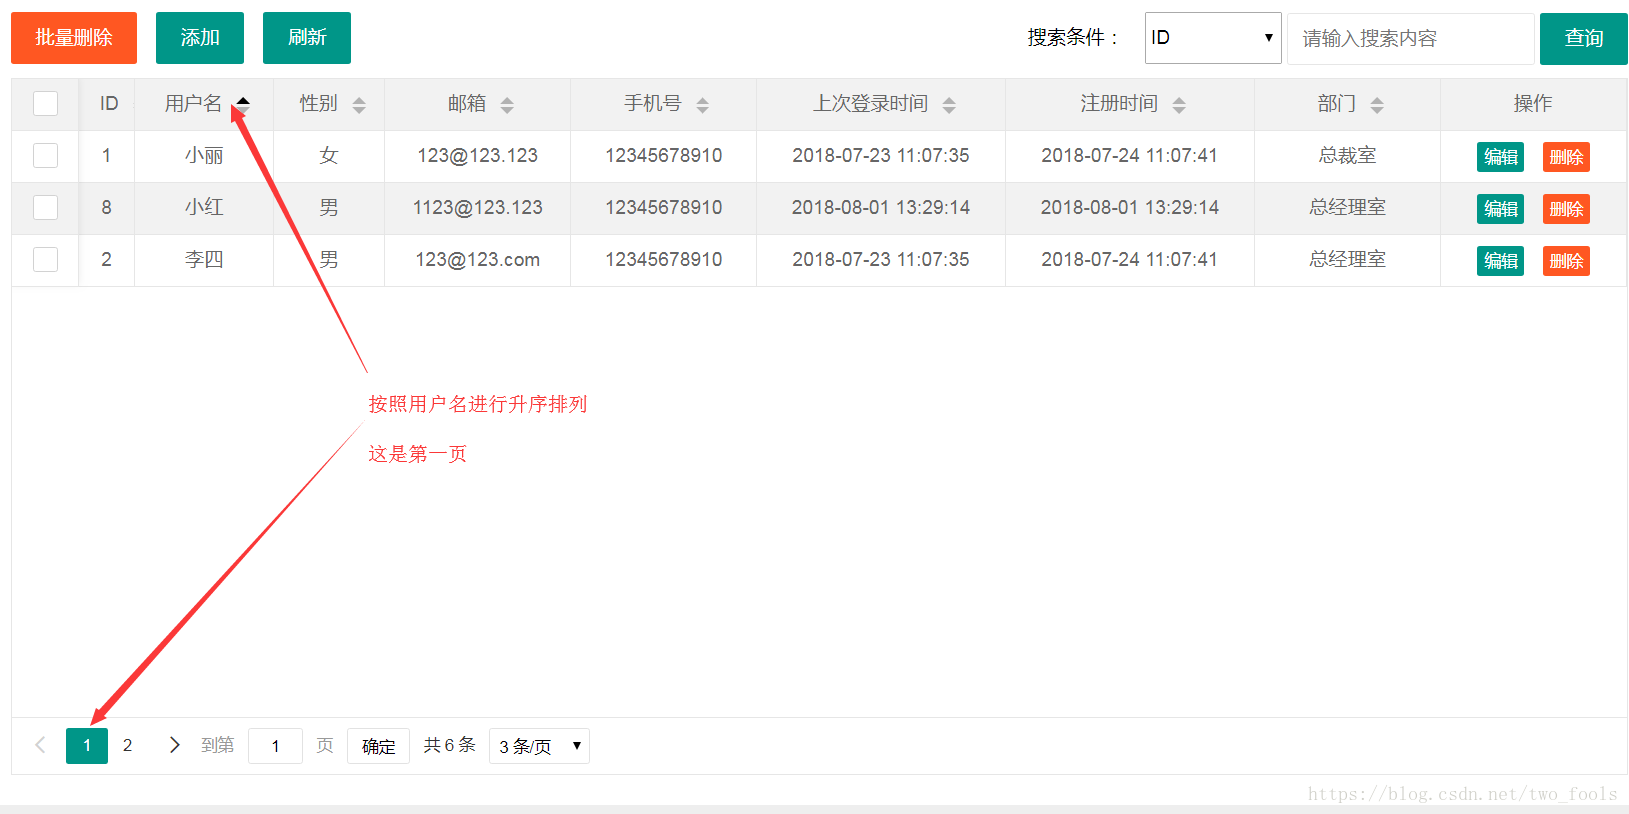Image resolution: width=1629 pixels, height=814 pixels.
Task: Edit the 李四 row with 编辑
Action: pos(1500,261)
